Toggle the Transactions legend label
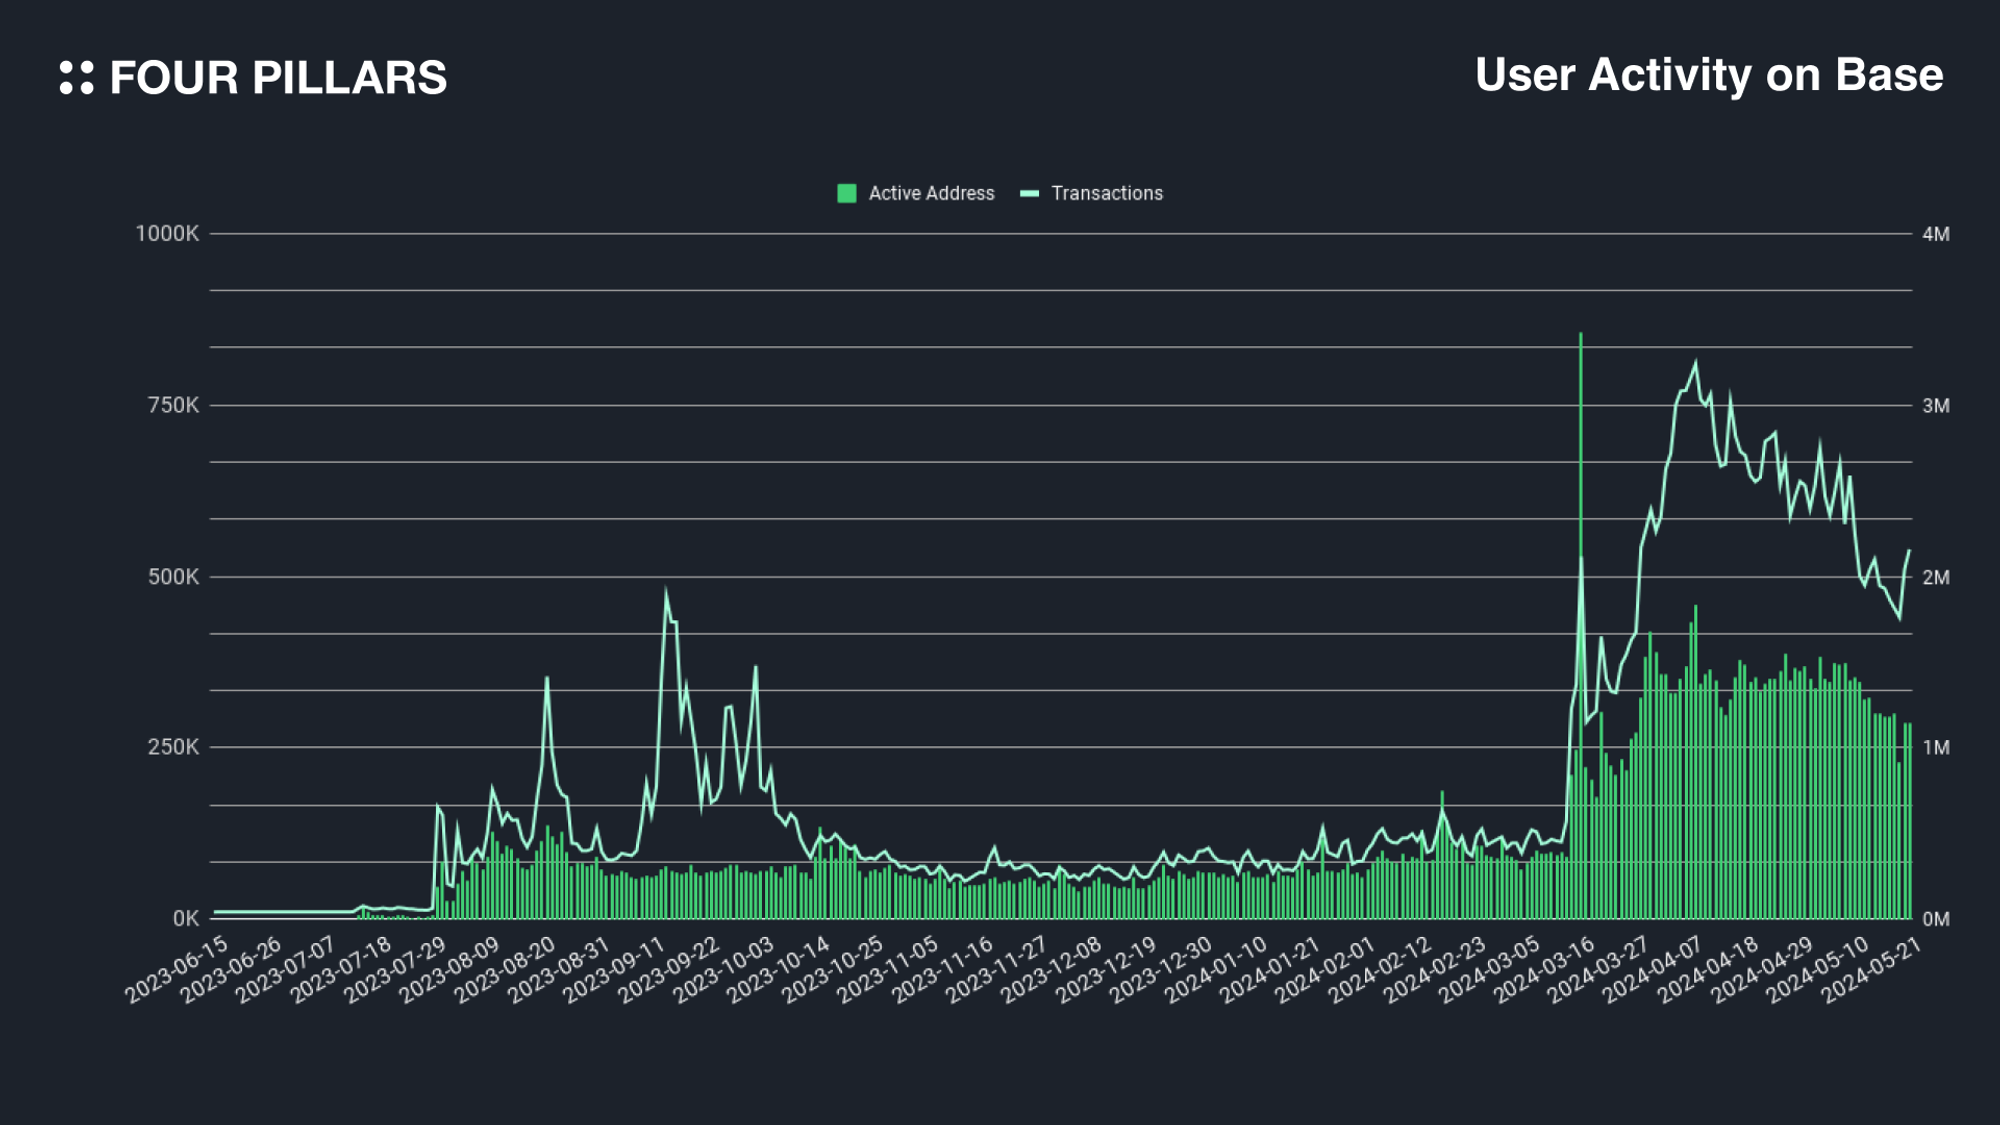The image size is (2000, 1125). tap(1107, 194)
